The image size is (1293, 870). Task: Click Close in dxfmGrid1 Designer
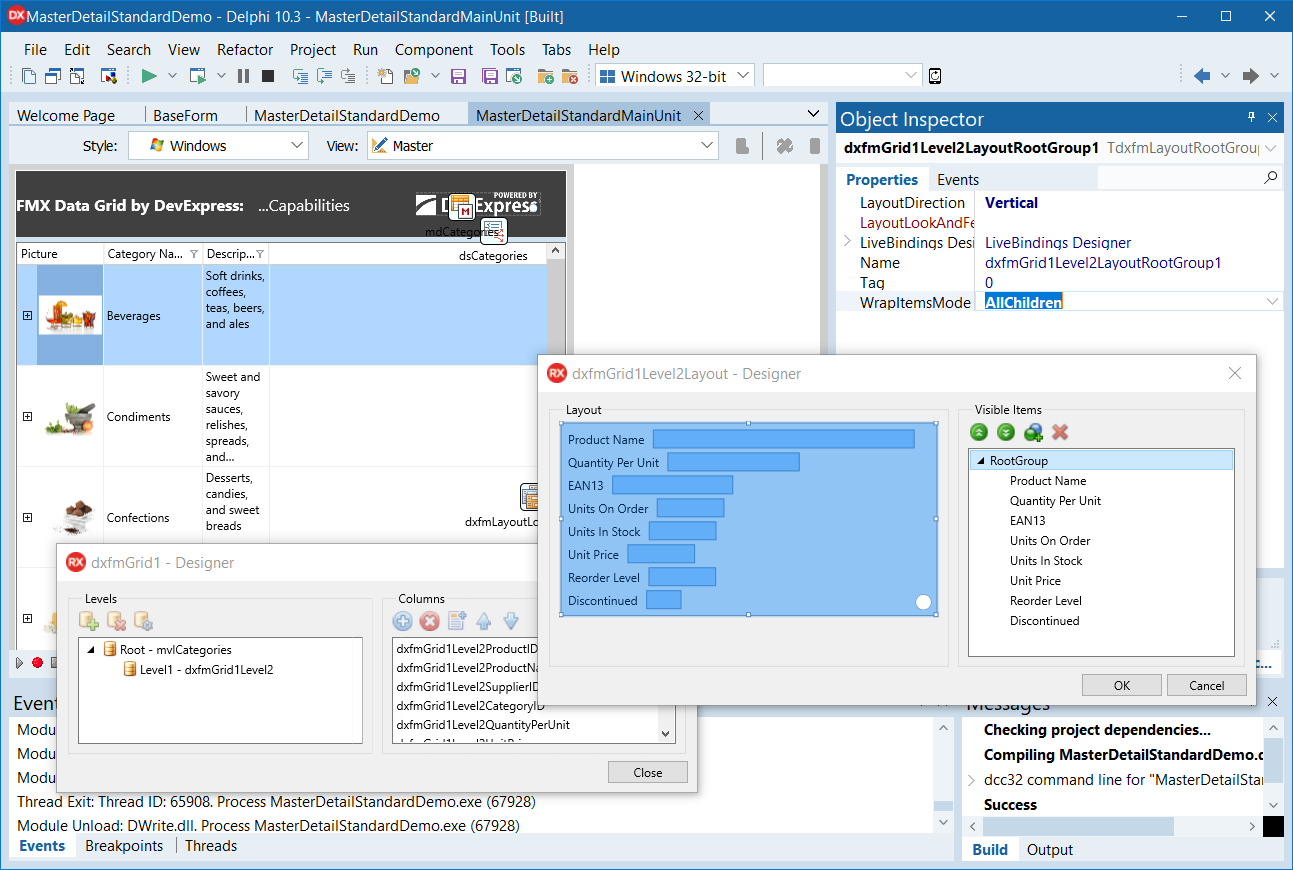tap(648, 772)
